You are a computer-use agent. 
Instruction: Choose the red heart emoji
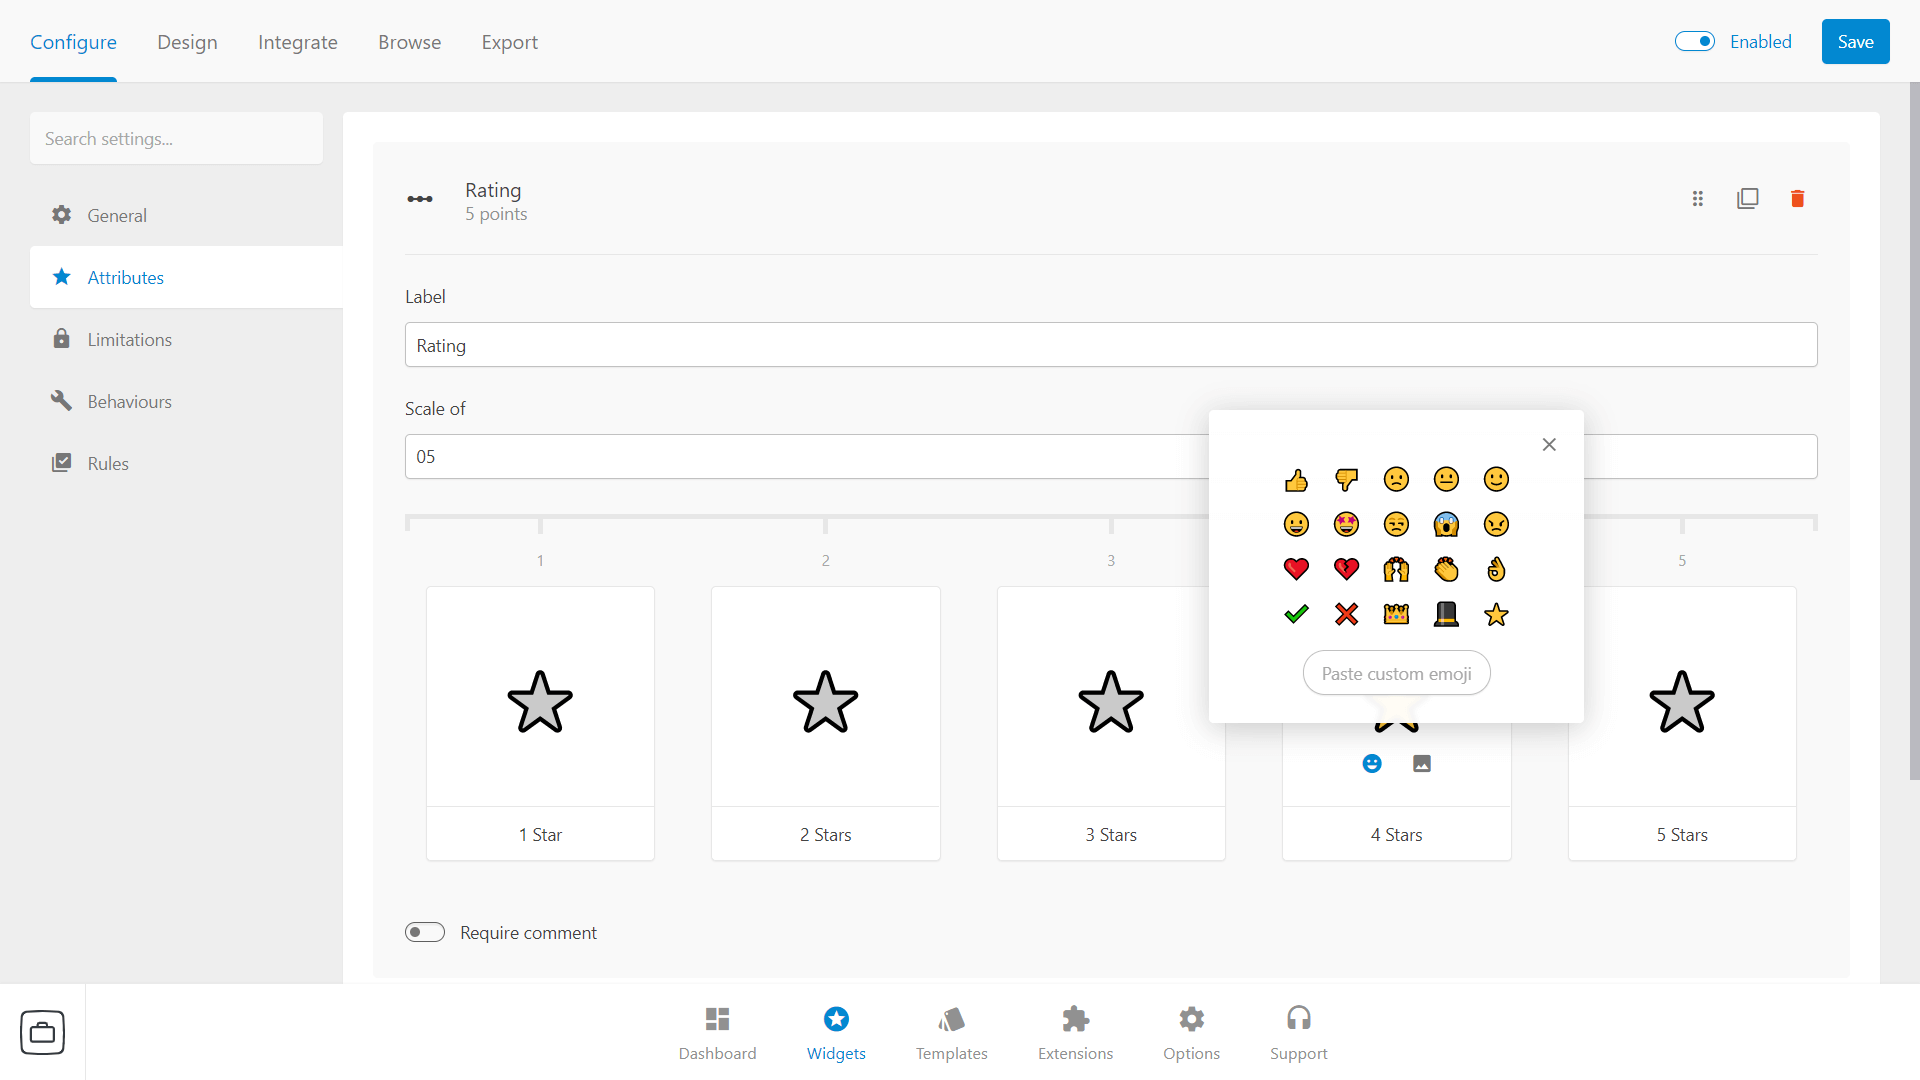[1296, 570]
